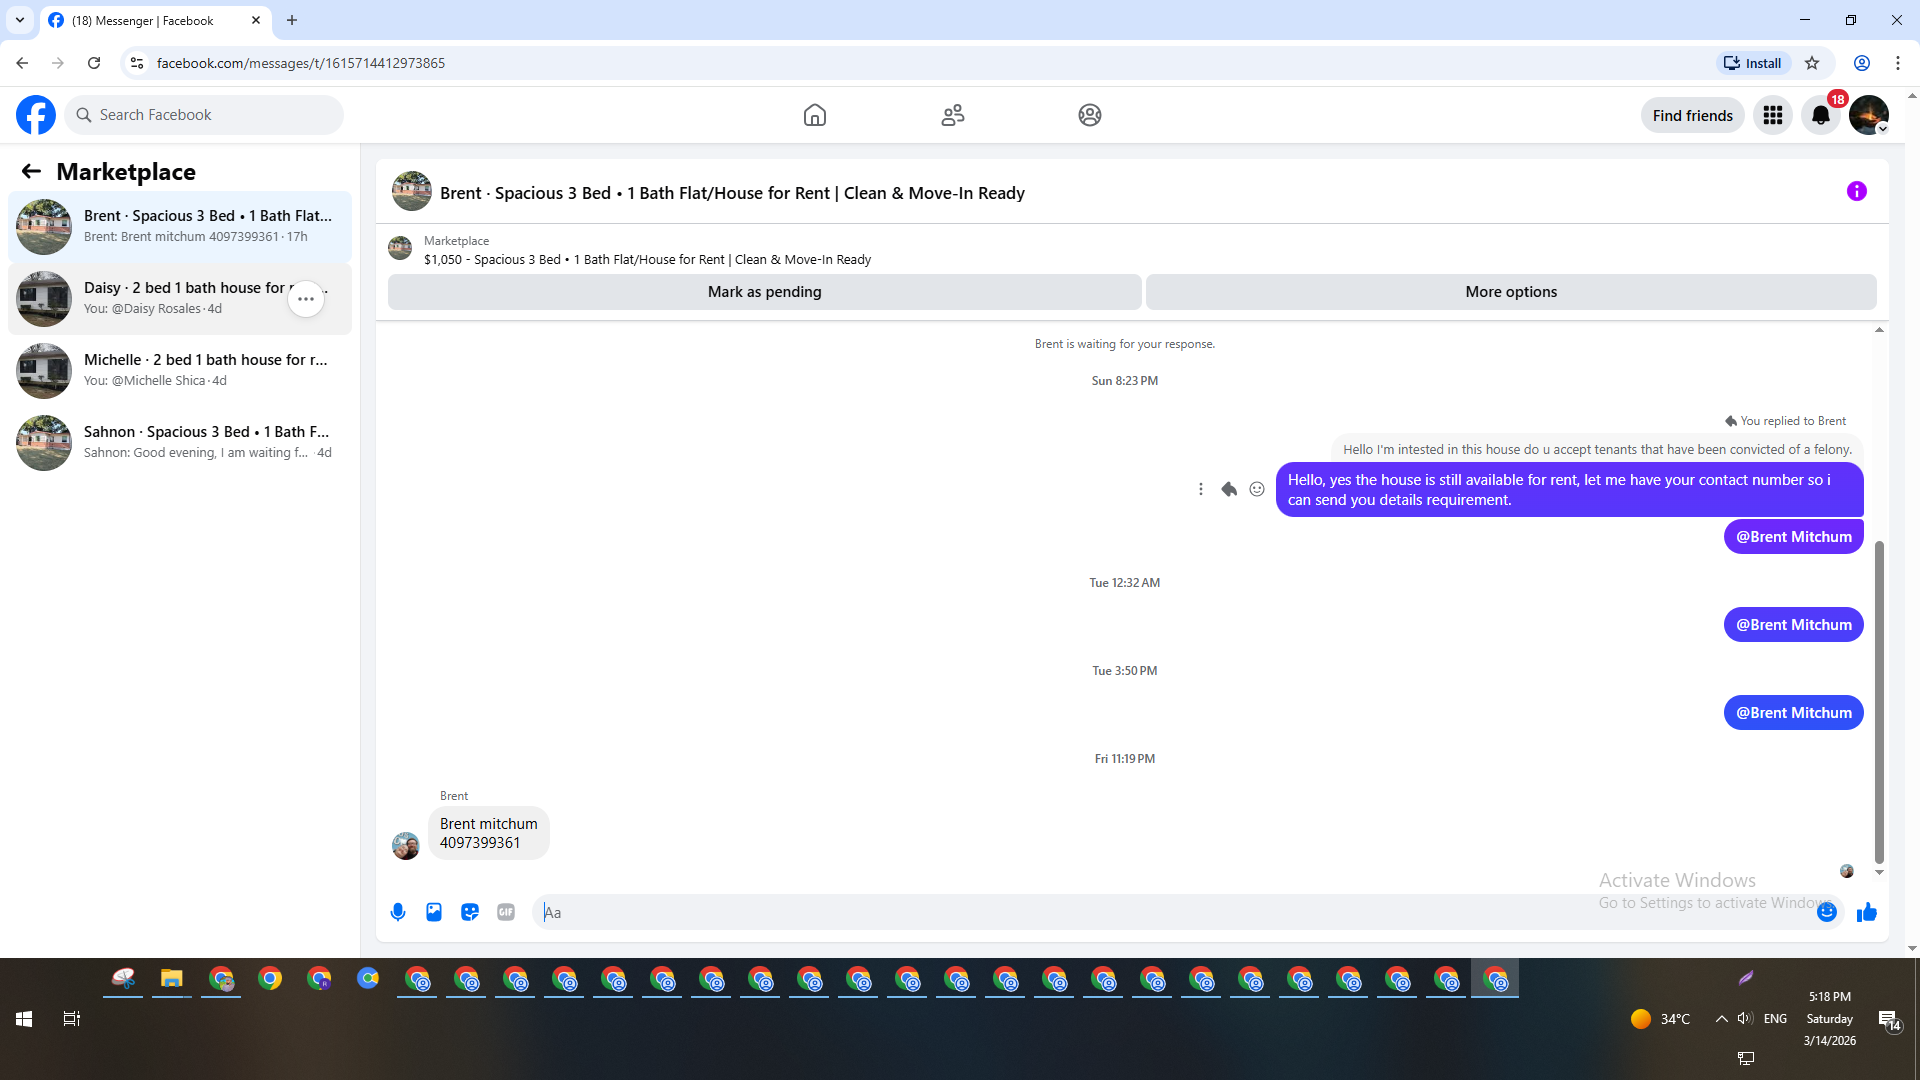Open the Friends icon in top navigation

[953, 115]
